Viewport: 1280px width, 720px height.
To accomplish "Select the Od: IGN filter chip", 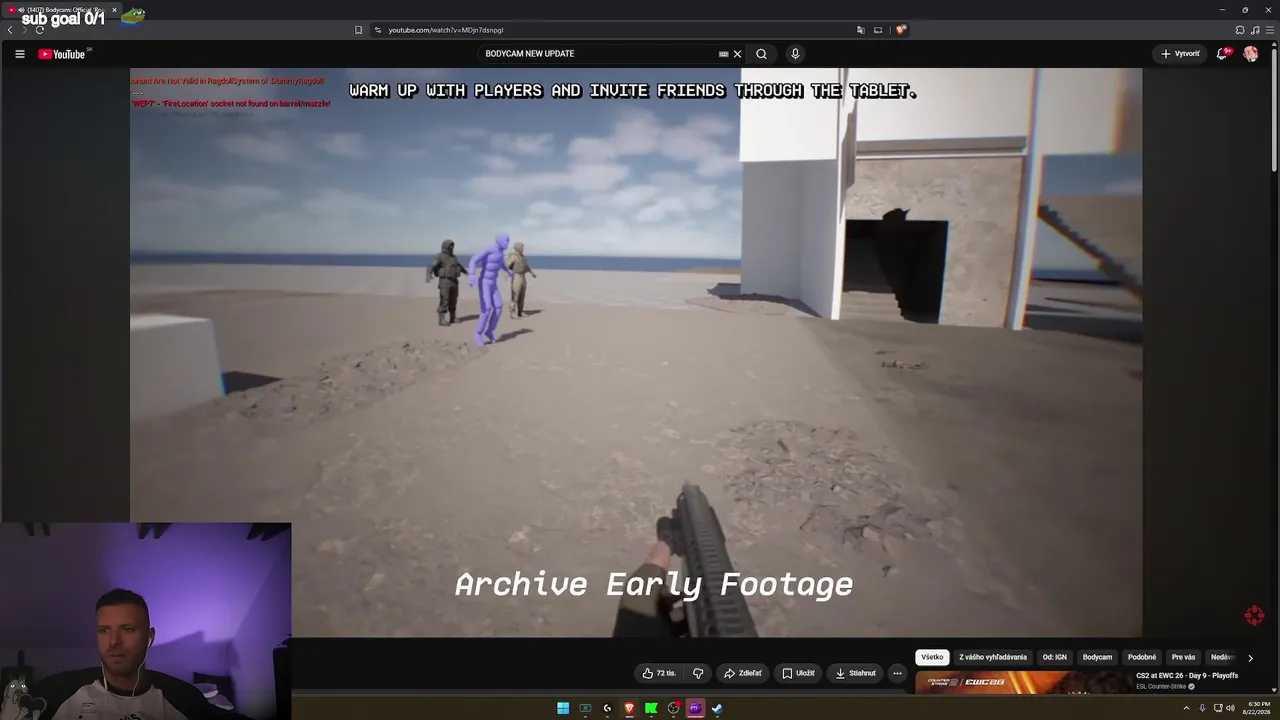I will [x=1055, y=657].
